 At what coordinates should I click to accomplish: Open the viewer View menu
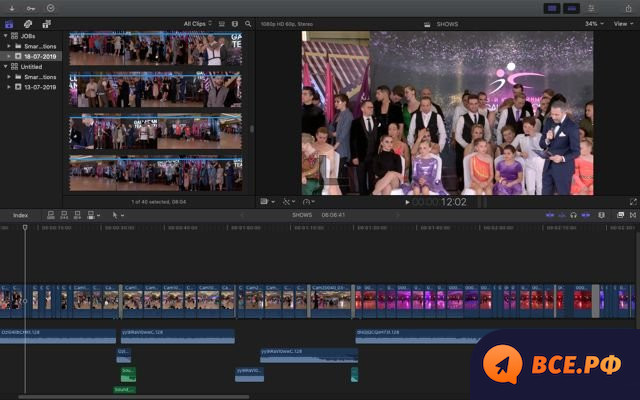pyautogui.click(x=622, y=24)
